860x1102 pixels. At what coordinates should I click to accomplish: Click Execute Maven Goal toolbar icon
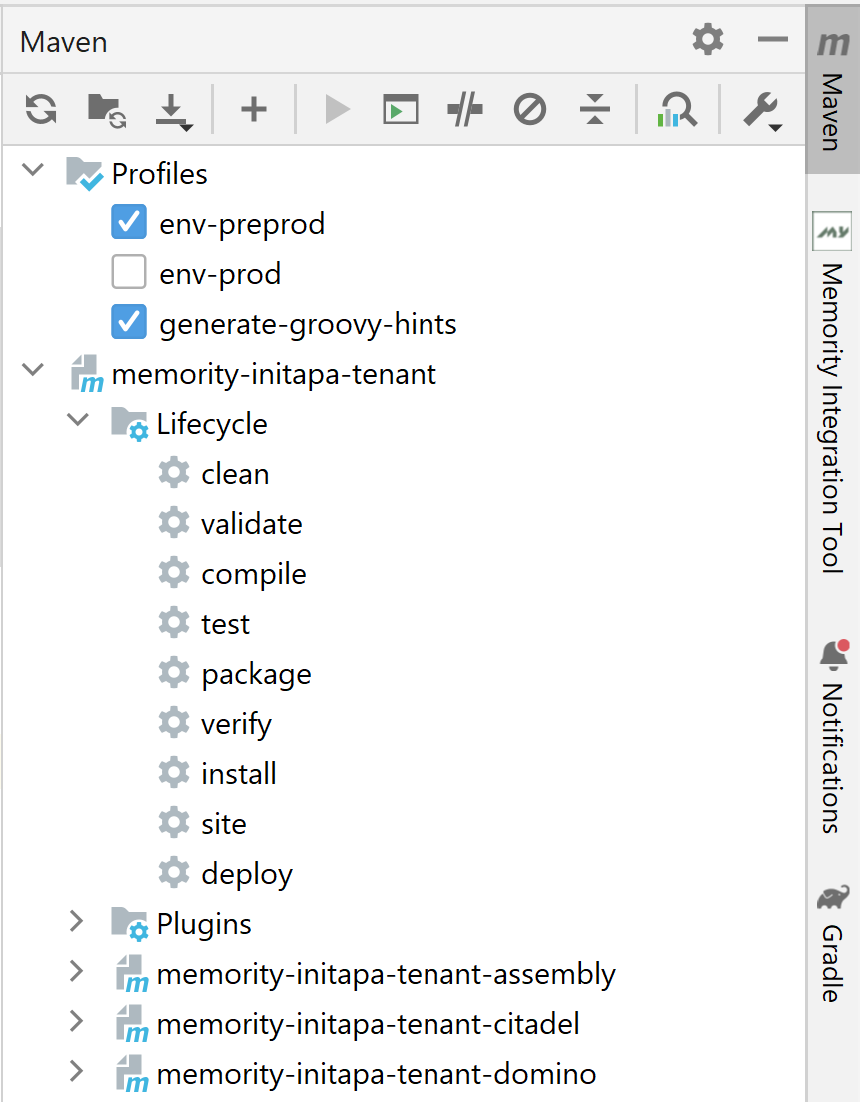[401, 108]
